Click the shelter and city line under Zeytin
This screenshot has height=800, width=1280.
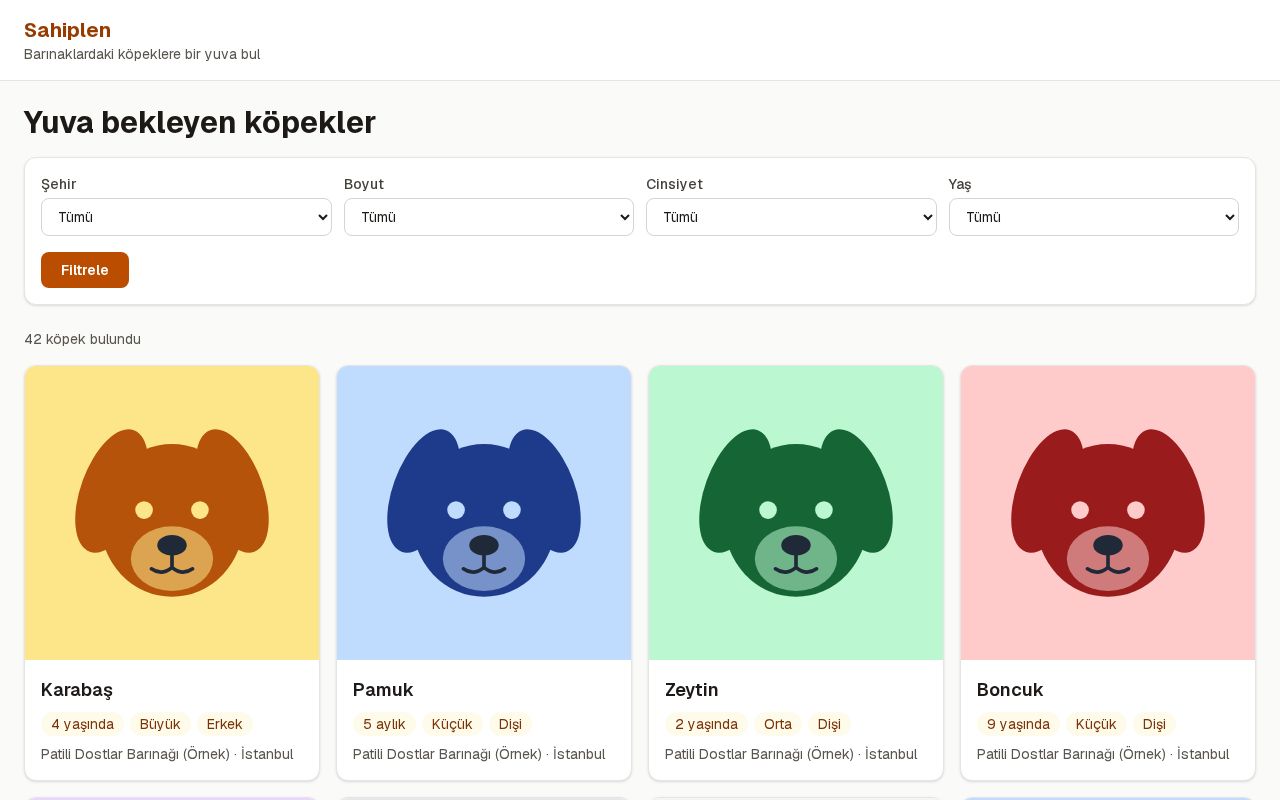click(x=791, y=754)
